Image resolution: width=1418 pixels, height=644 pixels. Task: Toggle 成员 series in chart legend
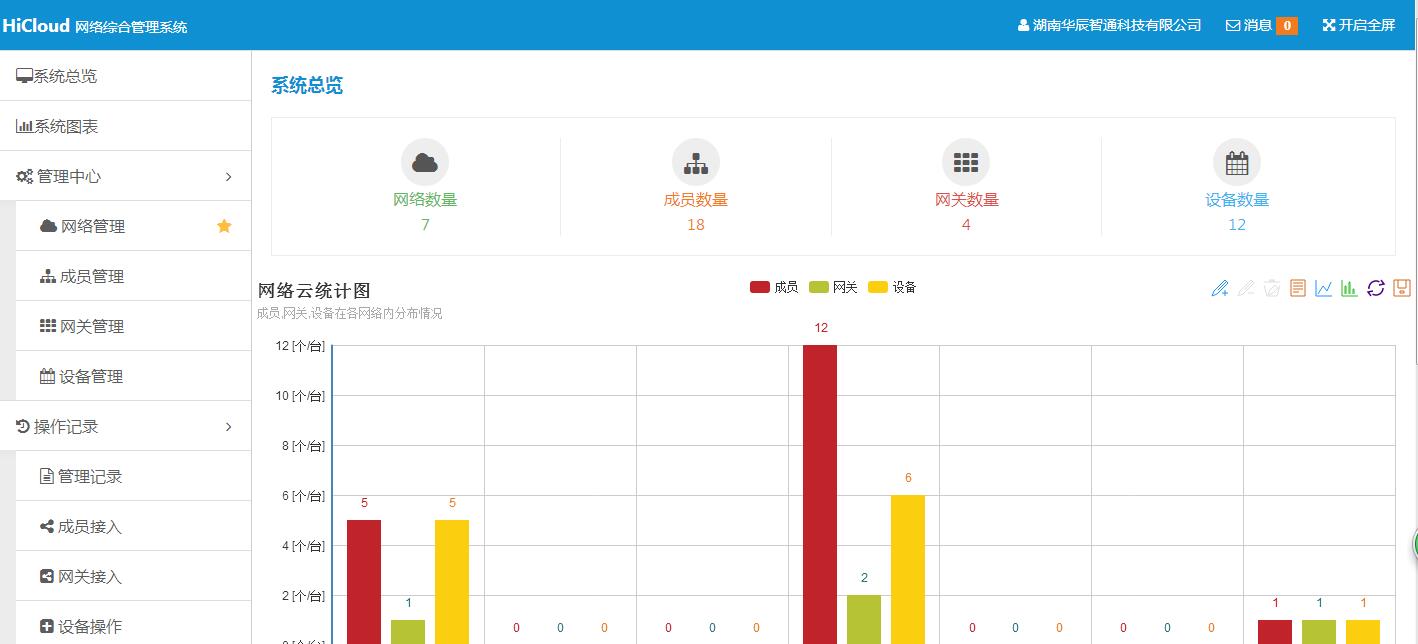(774, 287)
